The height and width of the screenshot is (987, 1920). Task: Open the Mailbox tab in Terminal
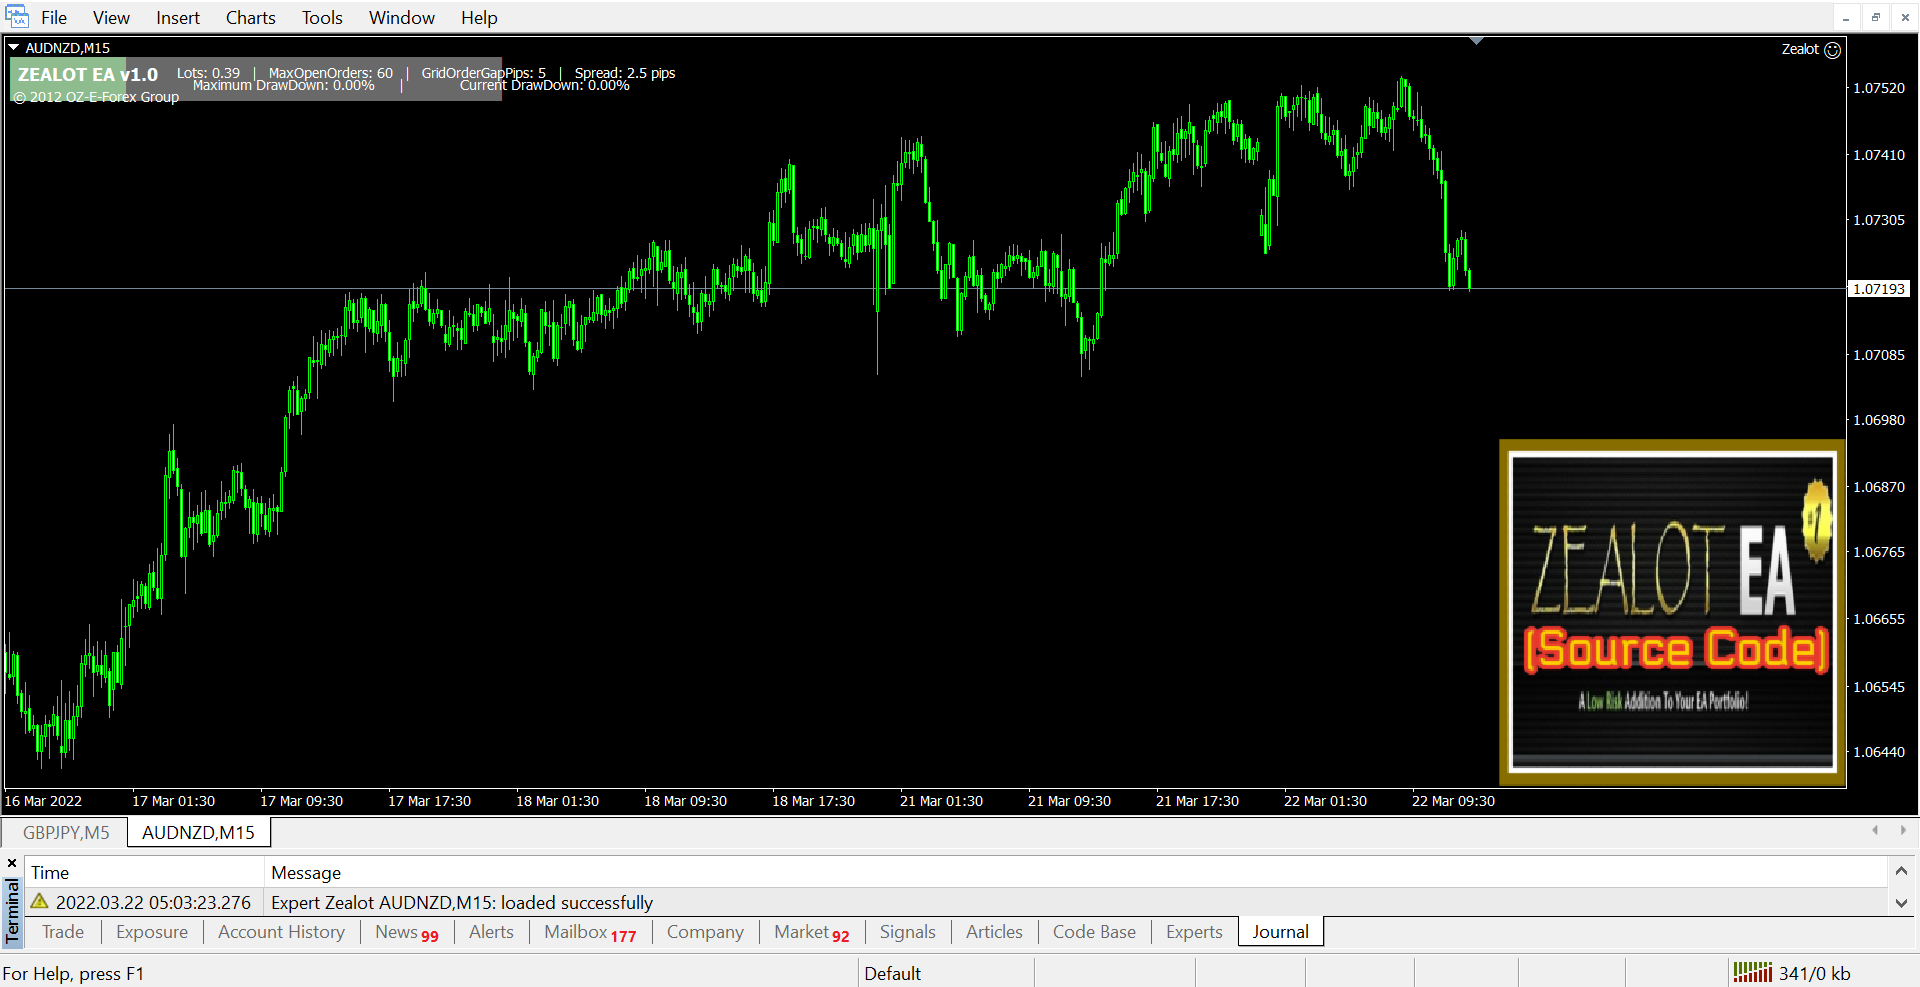click(589, 932)
